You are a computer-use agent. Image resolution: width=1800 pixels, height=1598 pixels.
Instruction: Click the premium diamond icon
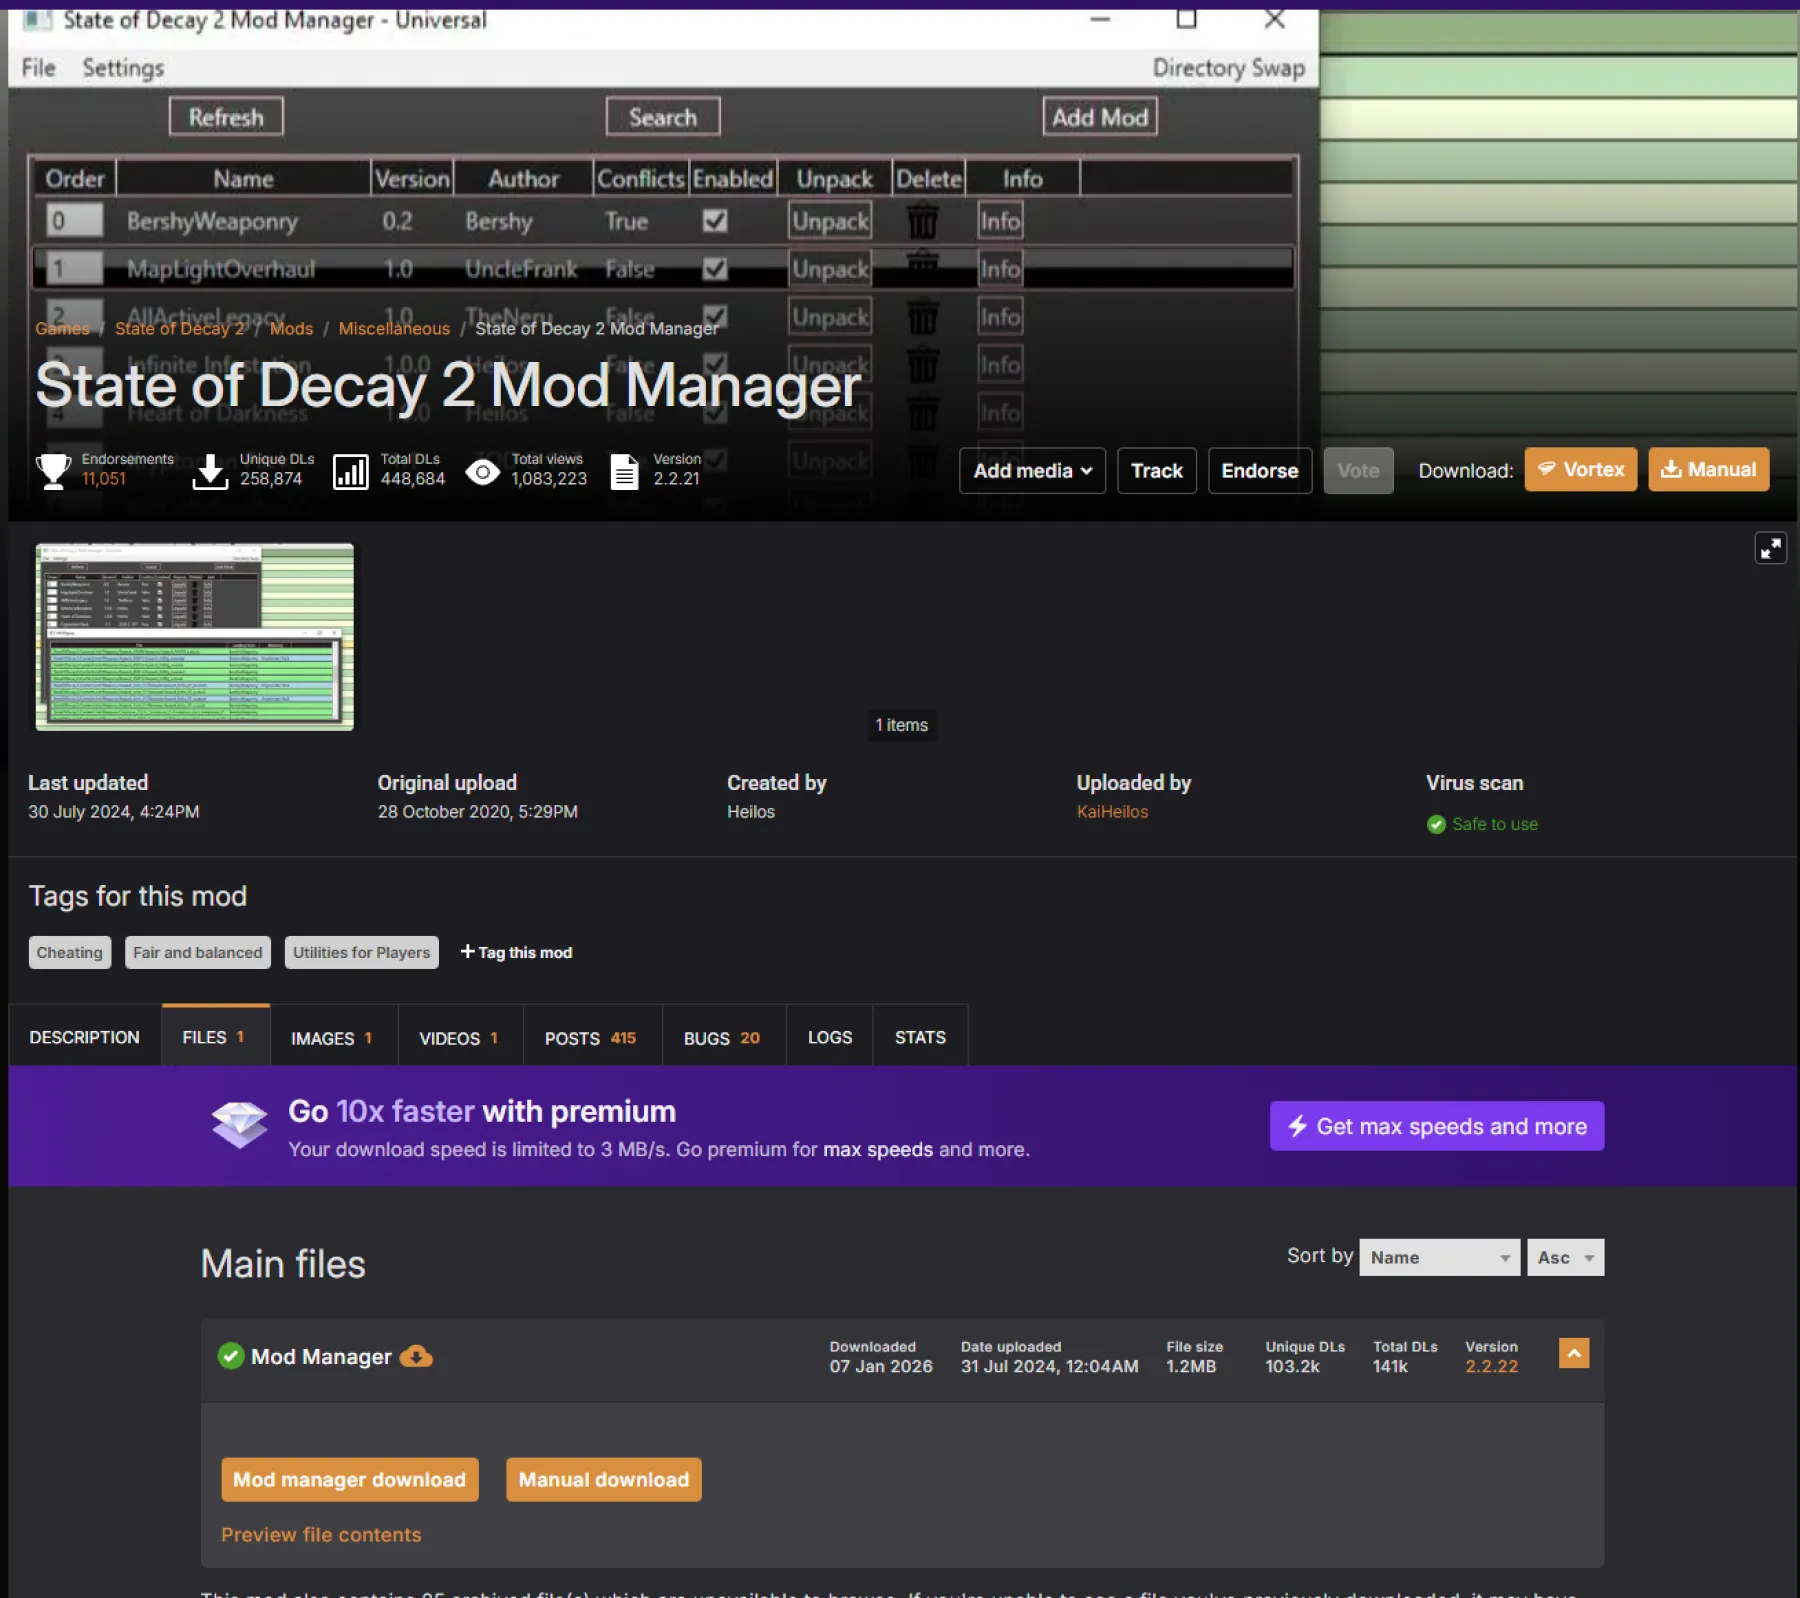coord(239,1124)
